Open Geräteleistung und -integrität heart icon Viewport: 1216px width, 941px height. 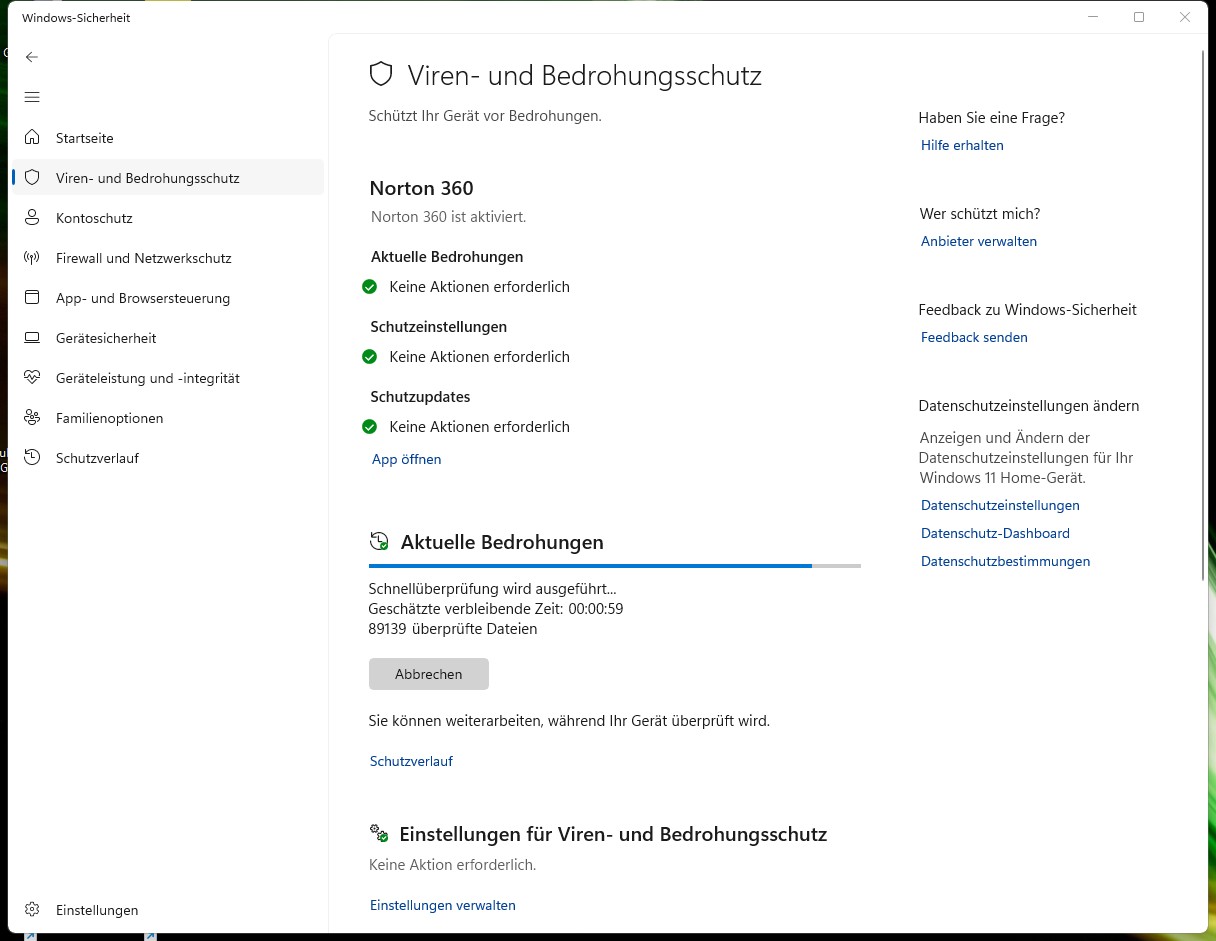click(x=32, y=378)
